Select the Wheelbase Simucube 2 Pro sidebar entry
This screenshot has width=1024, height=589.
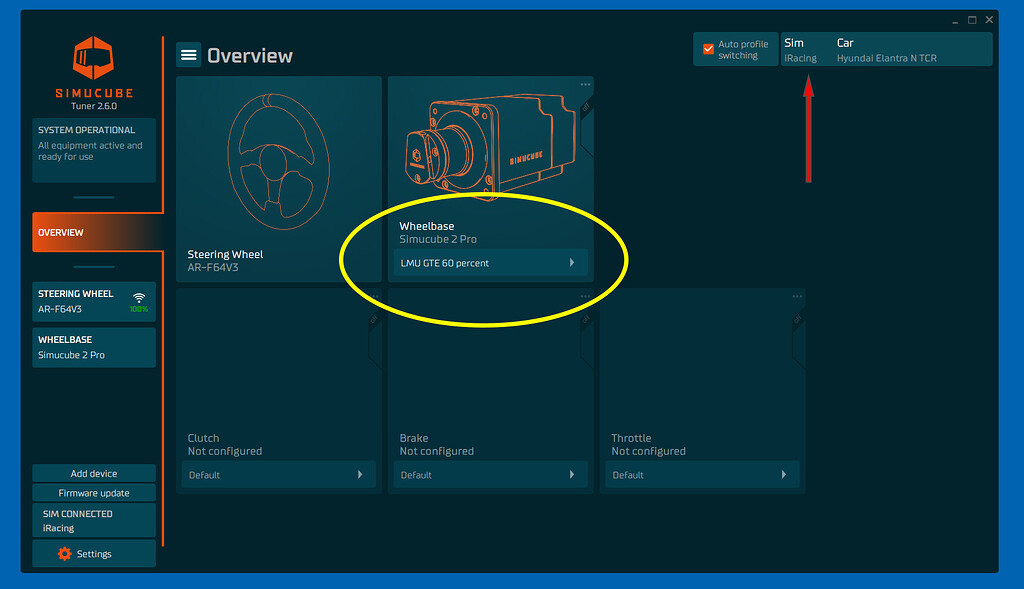click(x=93, y=347)
